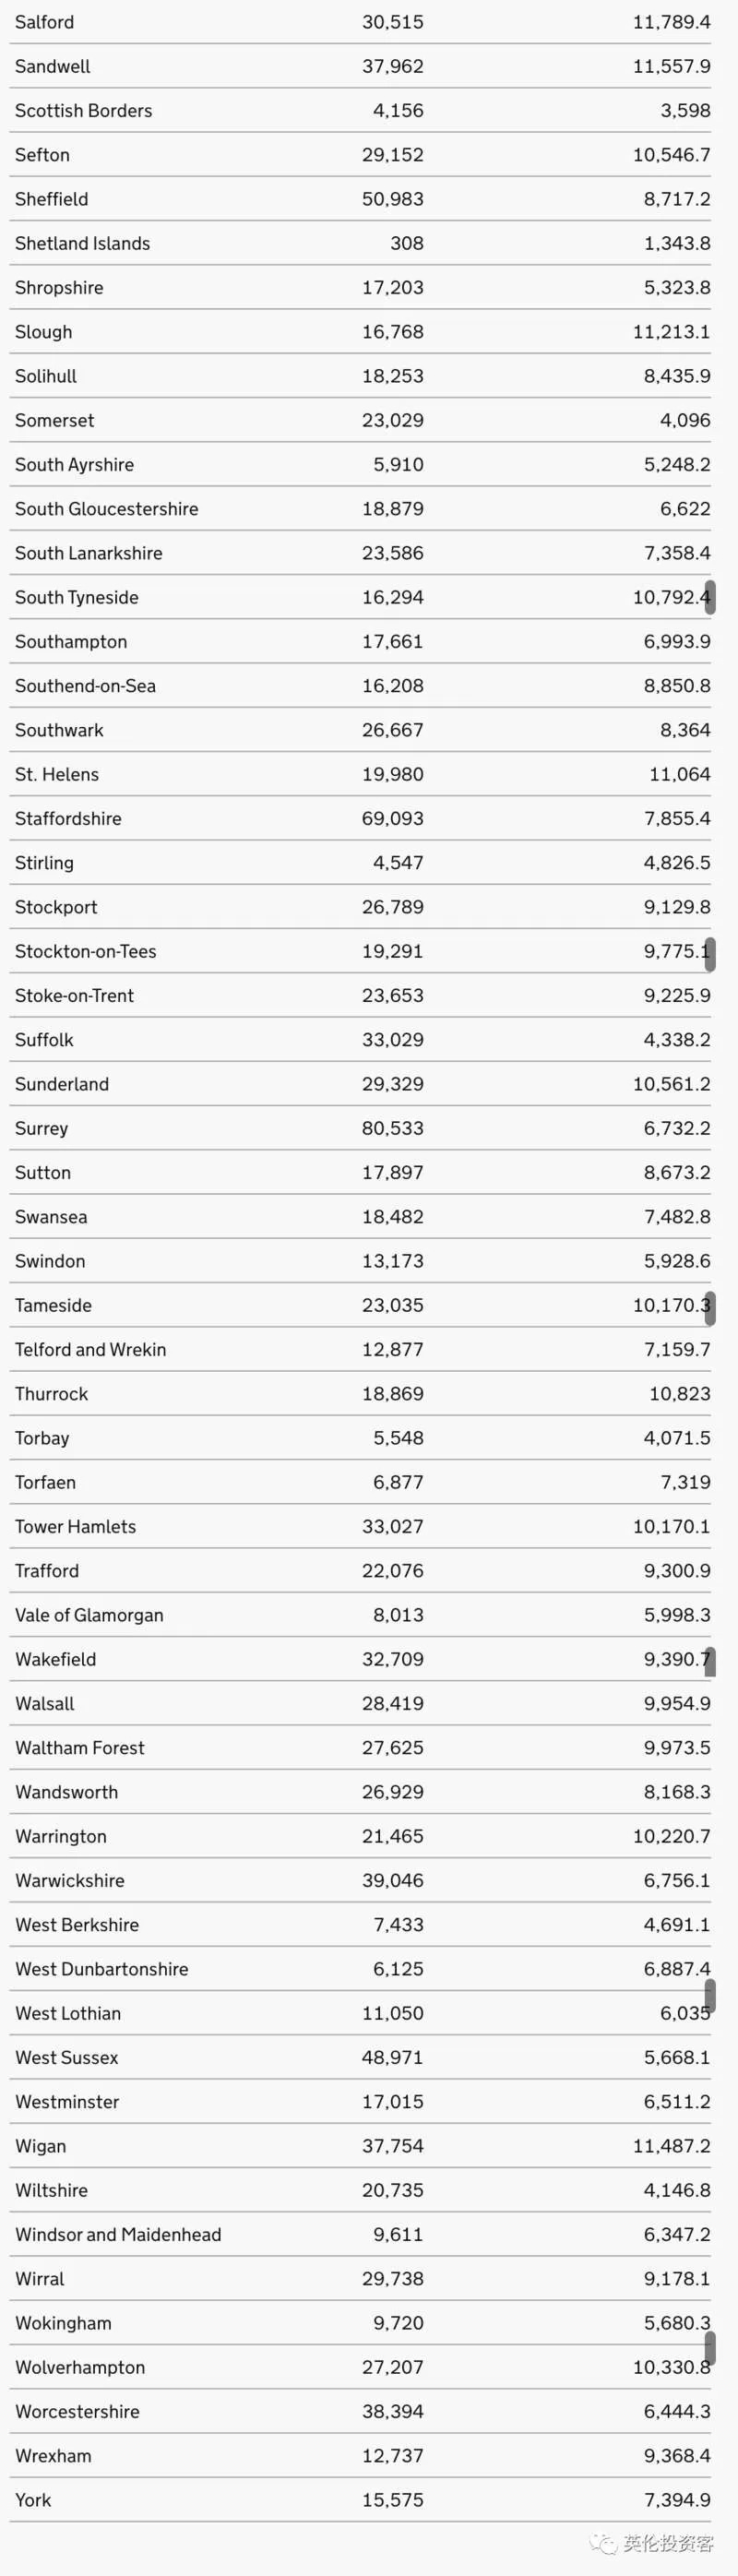Select the York row at bottom

coord(362,2499)
